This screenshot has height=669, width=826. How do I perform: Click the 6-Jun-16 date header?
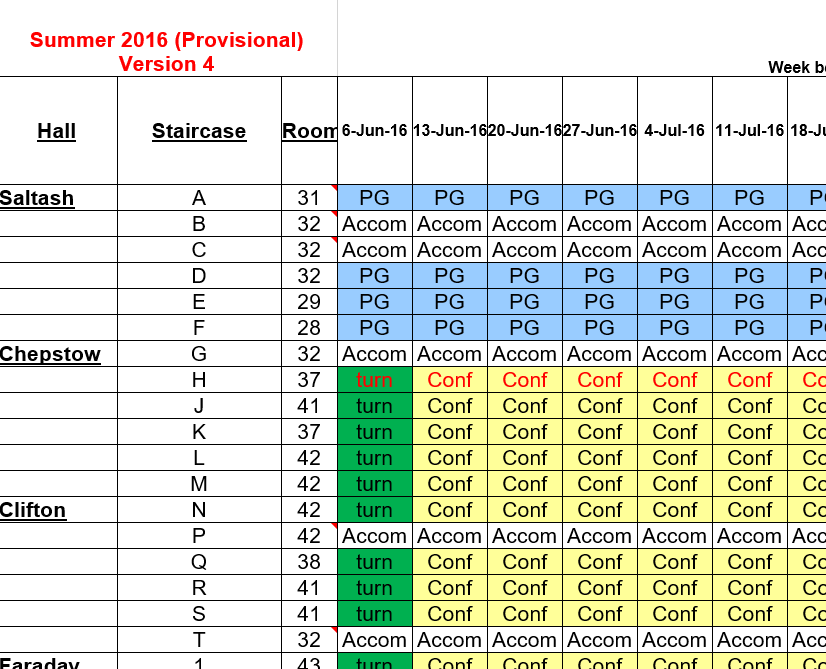click(375, 131)
